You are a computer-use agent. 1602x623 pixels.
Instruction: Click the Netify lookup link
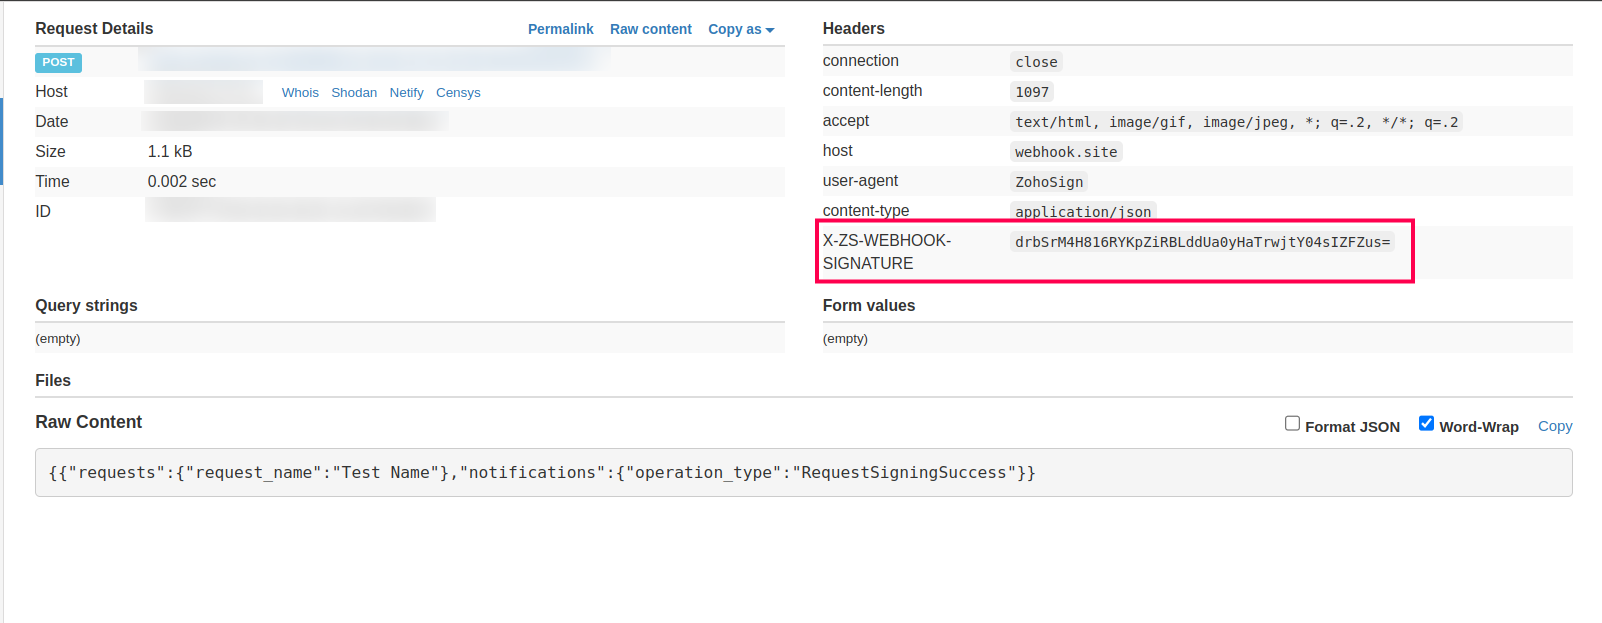click(x=406, y=92)
